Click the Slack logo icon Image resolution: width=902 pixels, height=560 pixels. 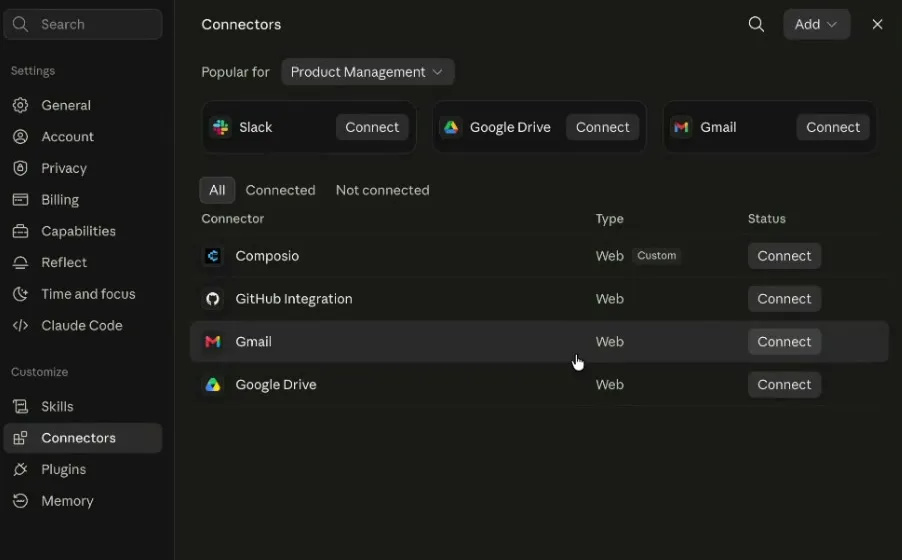tap(220, 127)
